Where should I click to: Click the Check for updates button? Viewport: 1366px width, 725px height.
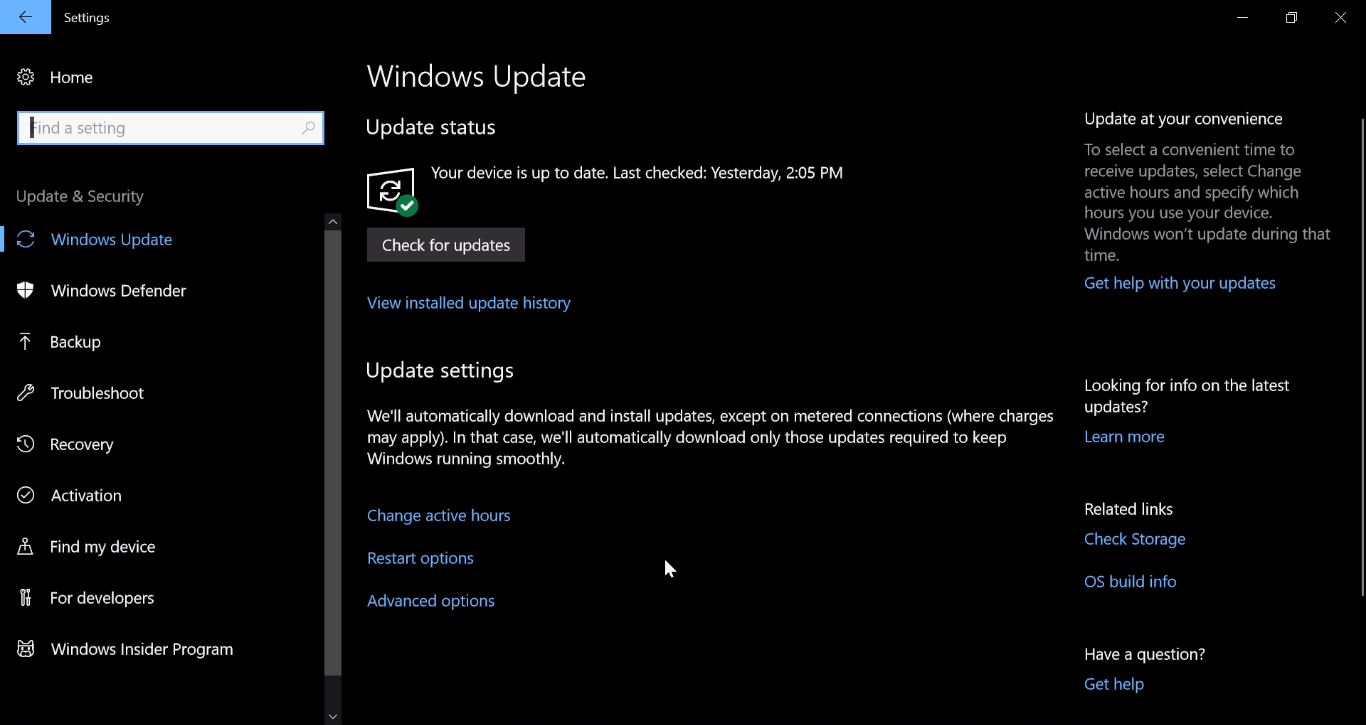[446, 245]
